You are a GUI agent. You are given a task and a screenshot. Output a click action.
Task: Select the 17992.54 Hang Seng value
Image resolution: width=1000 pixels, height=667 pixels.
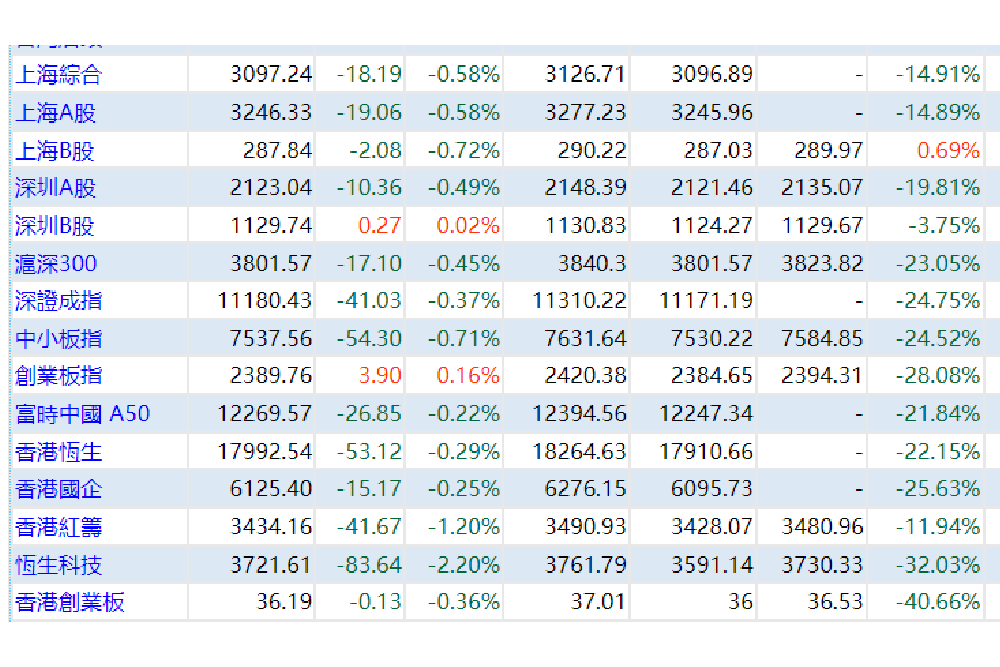coord(265,451)
